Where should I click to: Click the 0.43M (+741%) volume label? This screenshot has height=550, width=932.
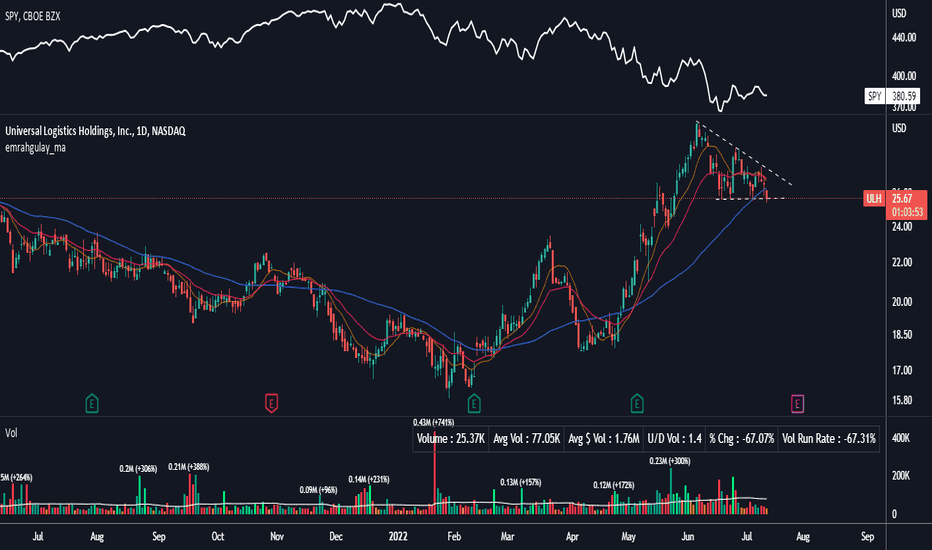pos(434,422)
